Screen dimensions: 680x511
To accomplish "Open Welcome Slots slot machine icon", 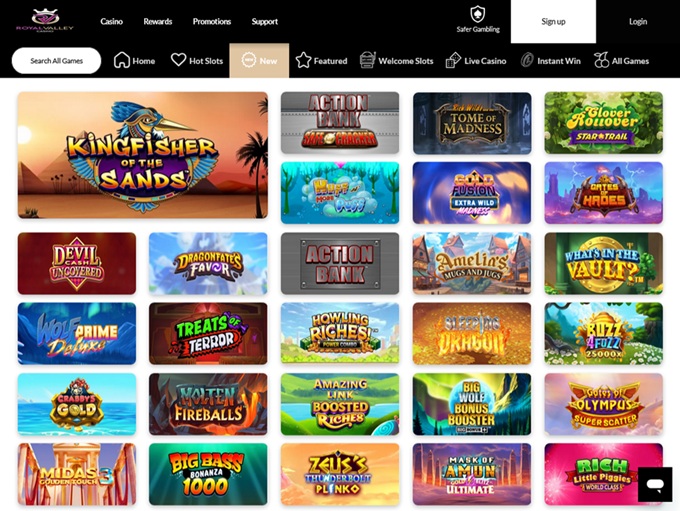I will [x=367, y=60].
